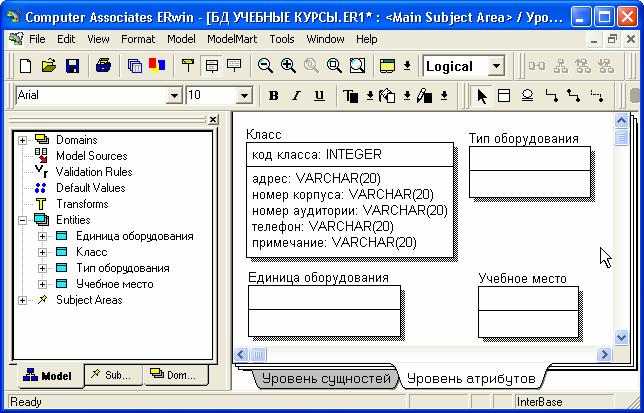Click the Fill color bucket icon
Image resolution: width=644 pixels, height=413 pixels.
pyautogui.click(x=387, y=96)
